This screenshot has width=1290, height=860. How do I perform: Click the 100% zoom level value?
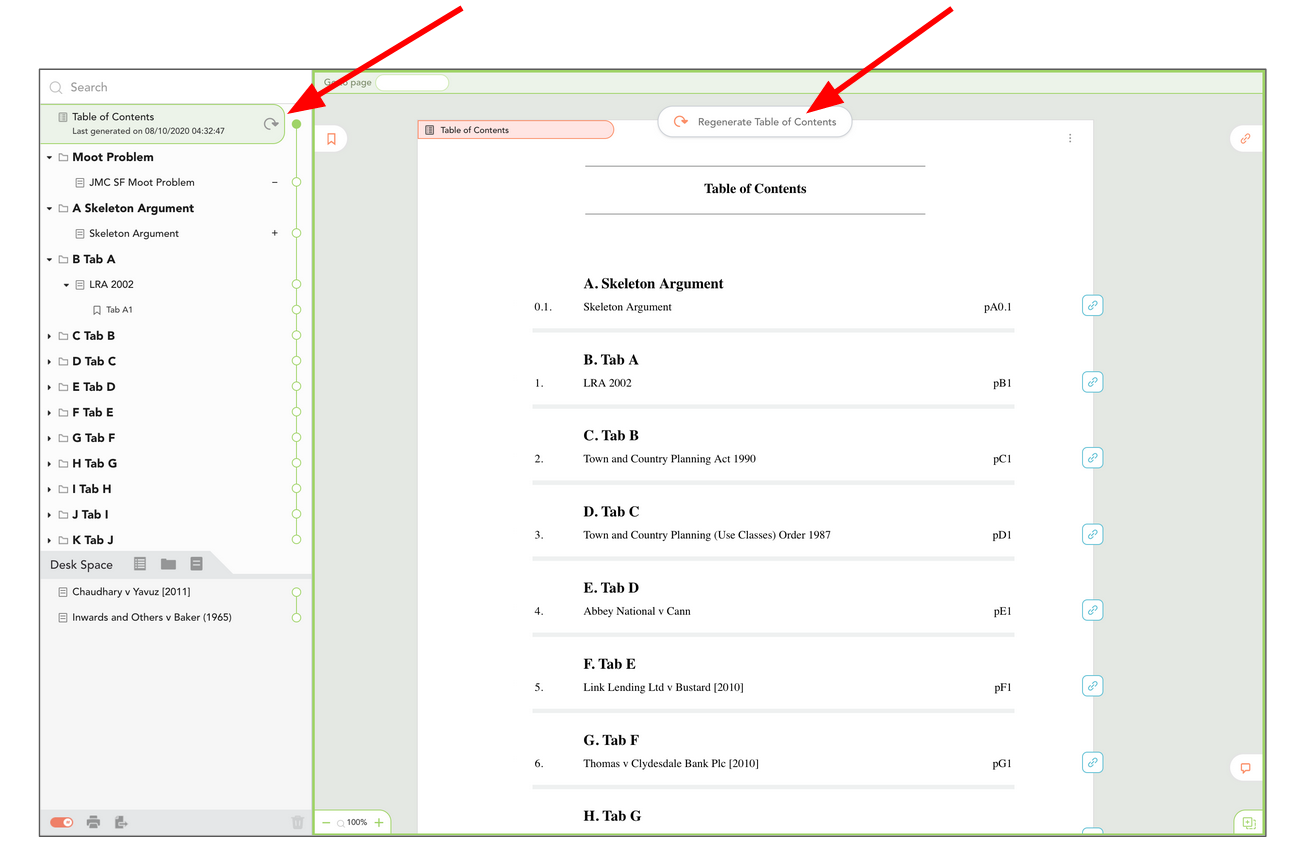357,822
